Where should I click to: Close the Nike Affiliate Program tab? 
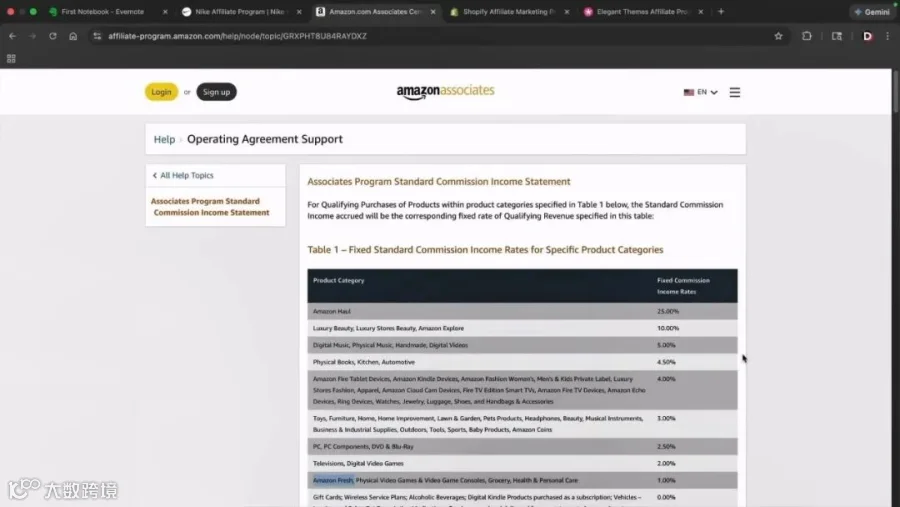click(x=299, y=11)
